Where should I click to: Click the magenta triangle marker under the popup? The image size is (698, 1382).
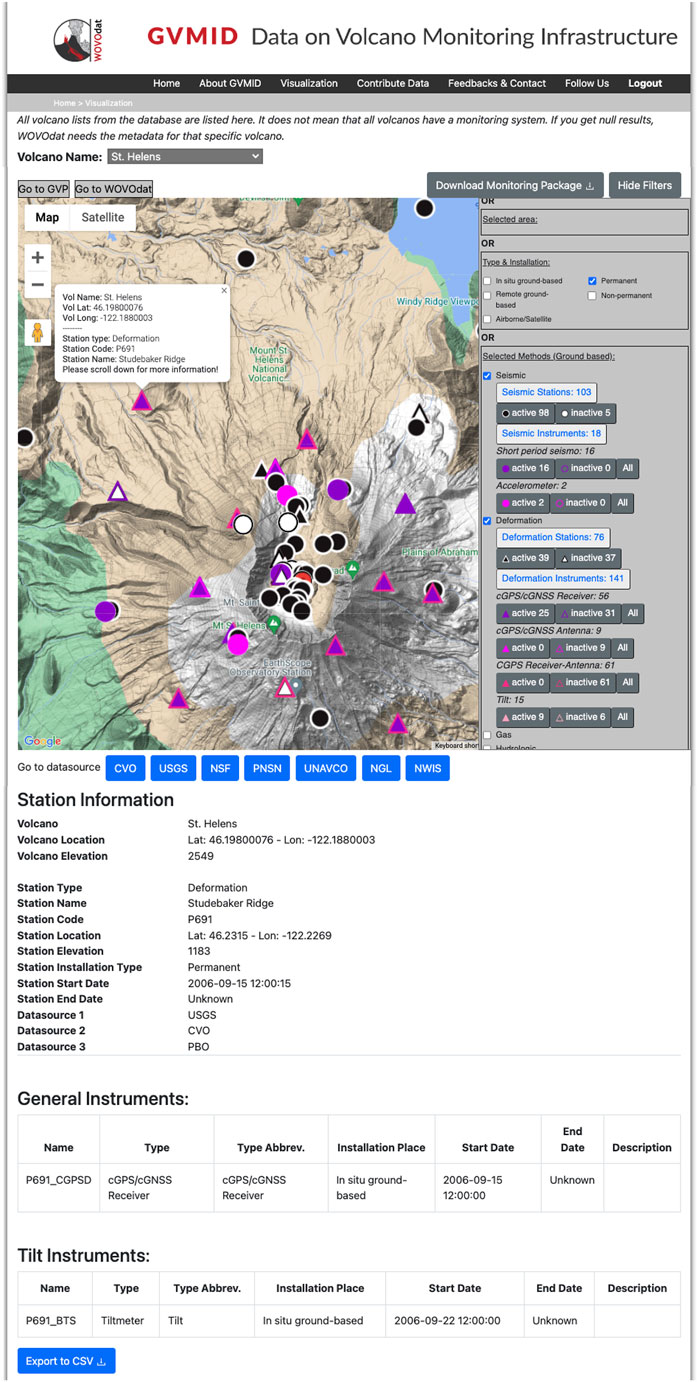(x=142, y=401)
